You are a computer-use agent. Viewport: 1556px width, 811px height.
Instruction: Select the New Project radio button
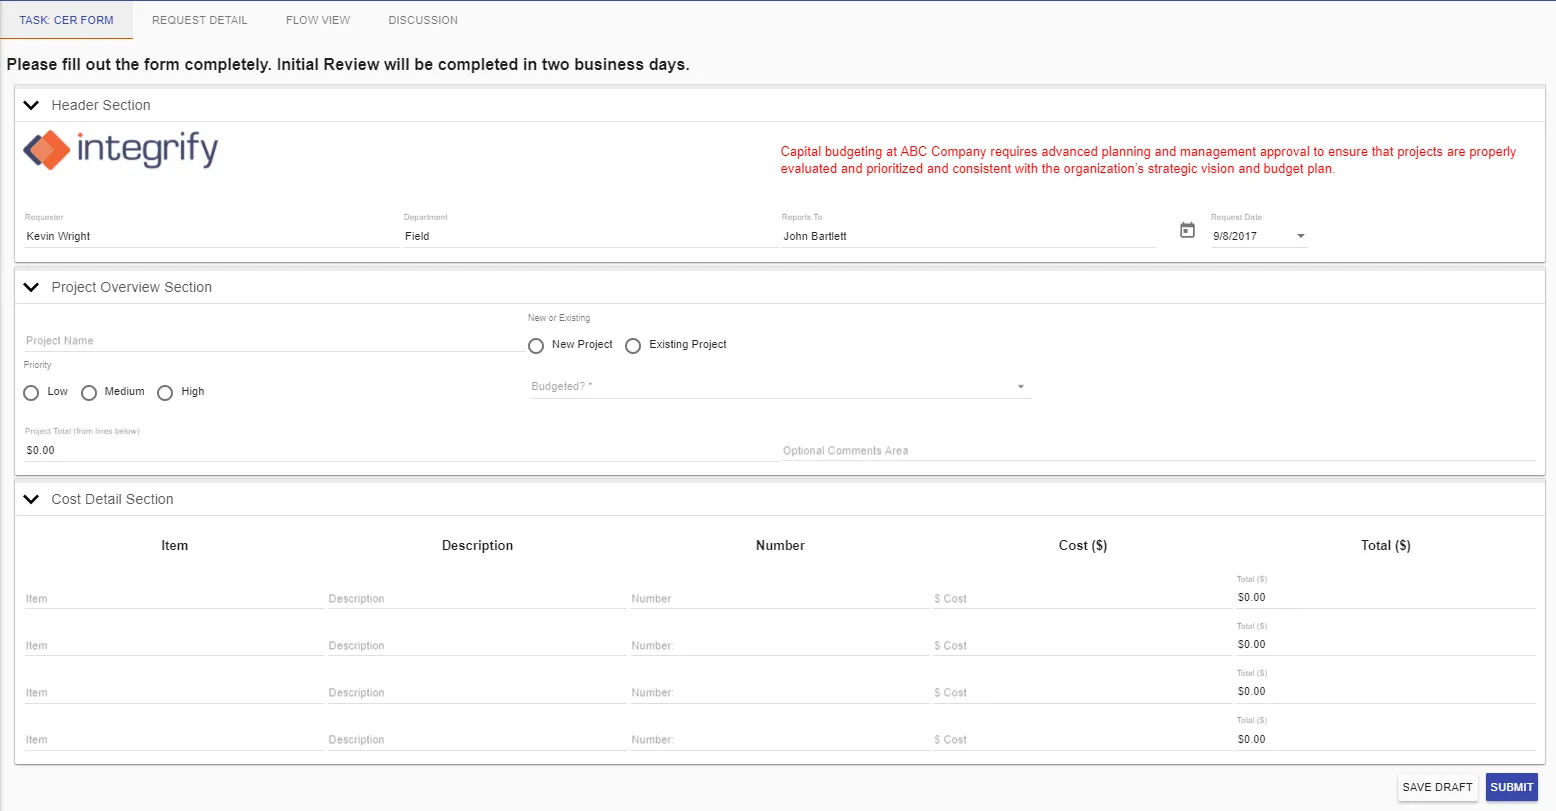tap(536, 345)
